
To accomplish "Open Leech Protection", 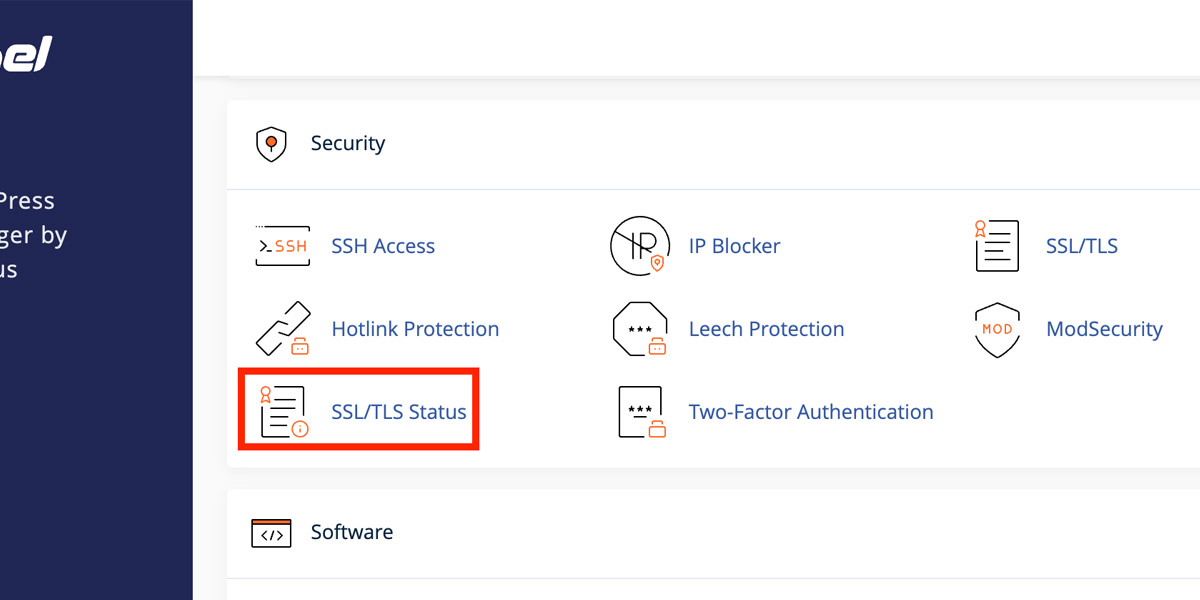I will click(x=766, y=328).
